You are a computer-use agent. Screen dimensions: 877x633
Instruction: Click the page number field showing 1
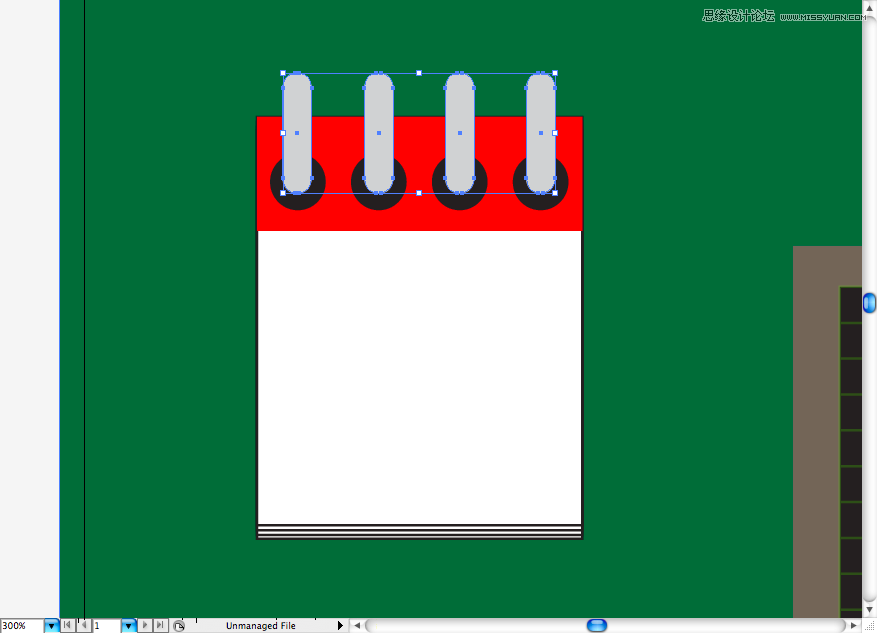(106, 626)
